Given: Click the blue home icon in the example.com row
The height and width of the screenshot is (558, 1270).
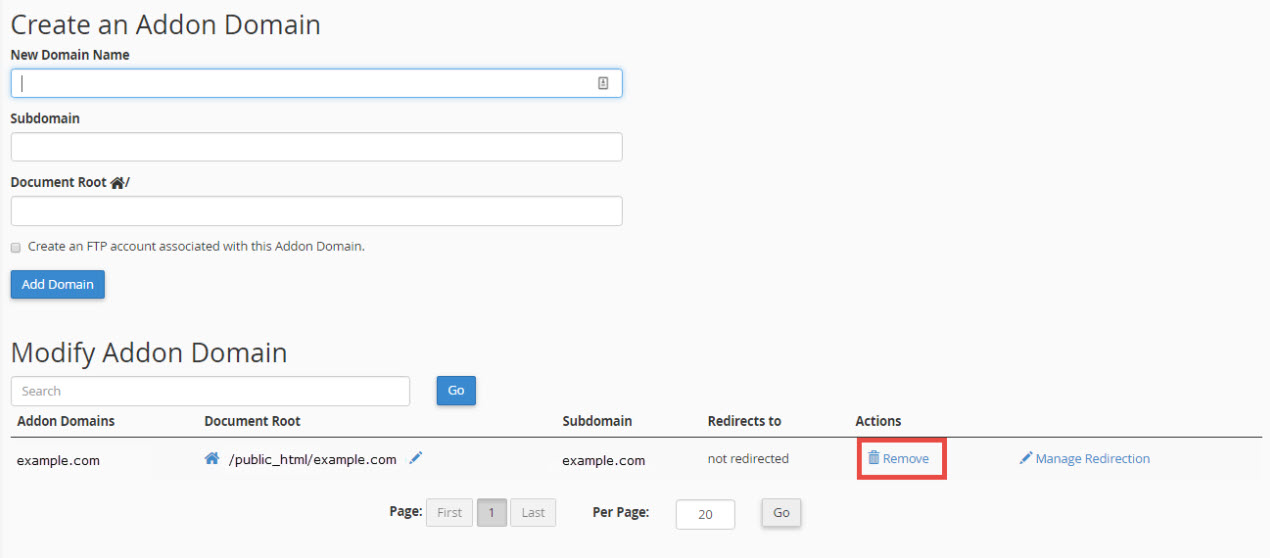Looking at the screenshot, I should pyautogui.click(x=211, y=458).
